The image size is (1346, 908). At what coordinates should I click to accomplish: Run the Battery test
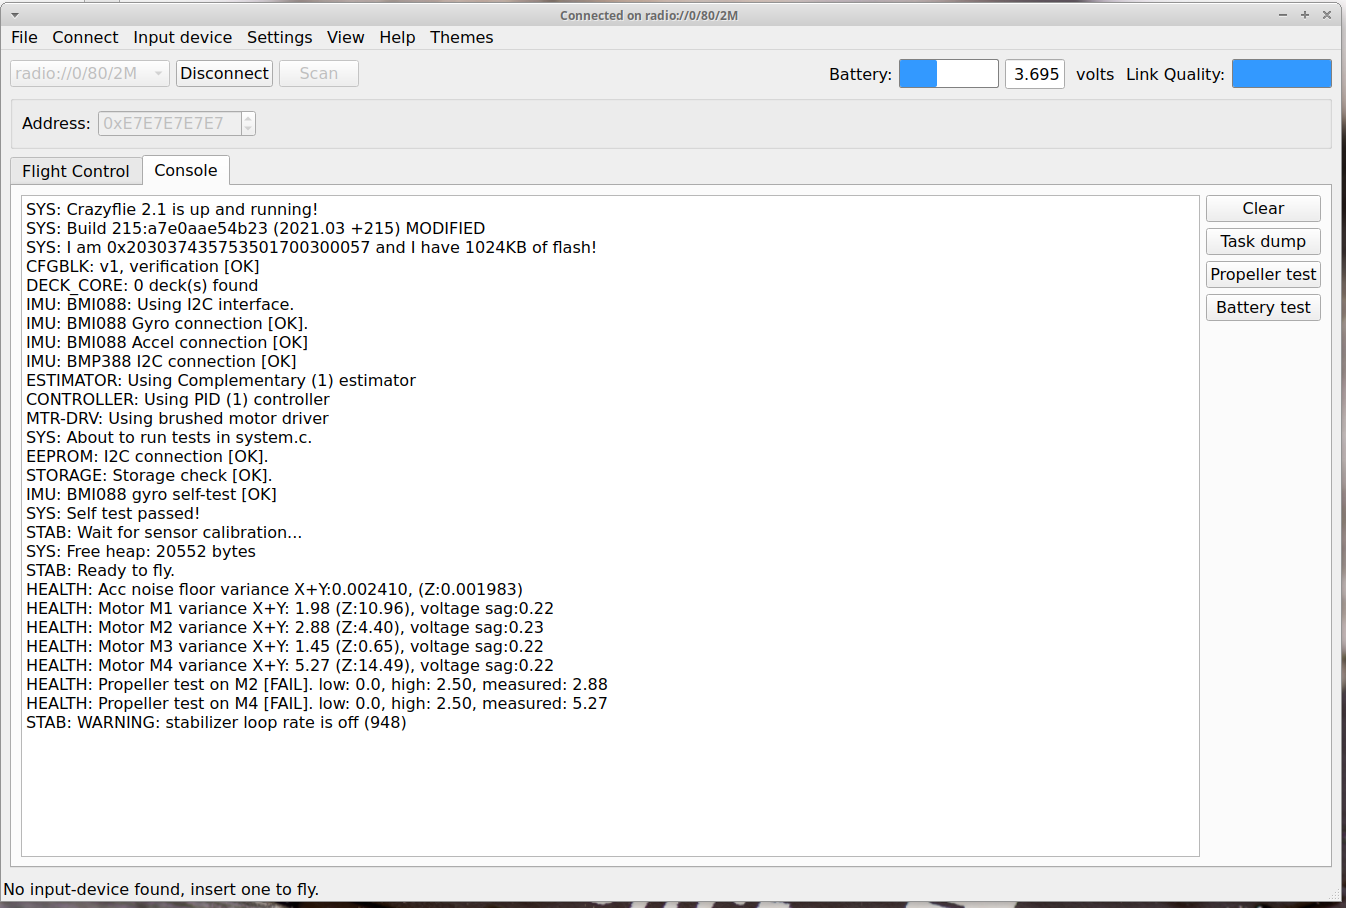point(1262,307)
